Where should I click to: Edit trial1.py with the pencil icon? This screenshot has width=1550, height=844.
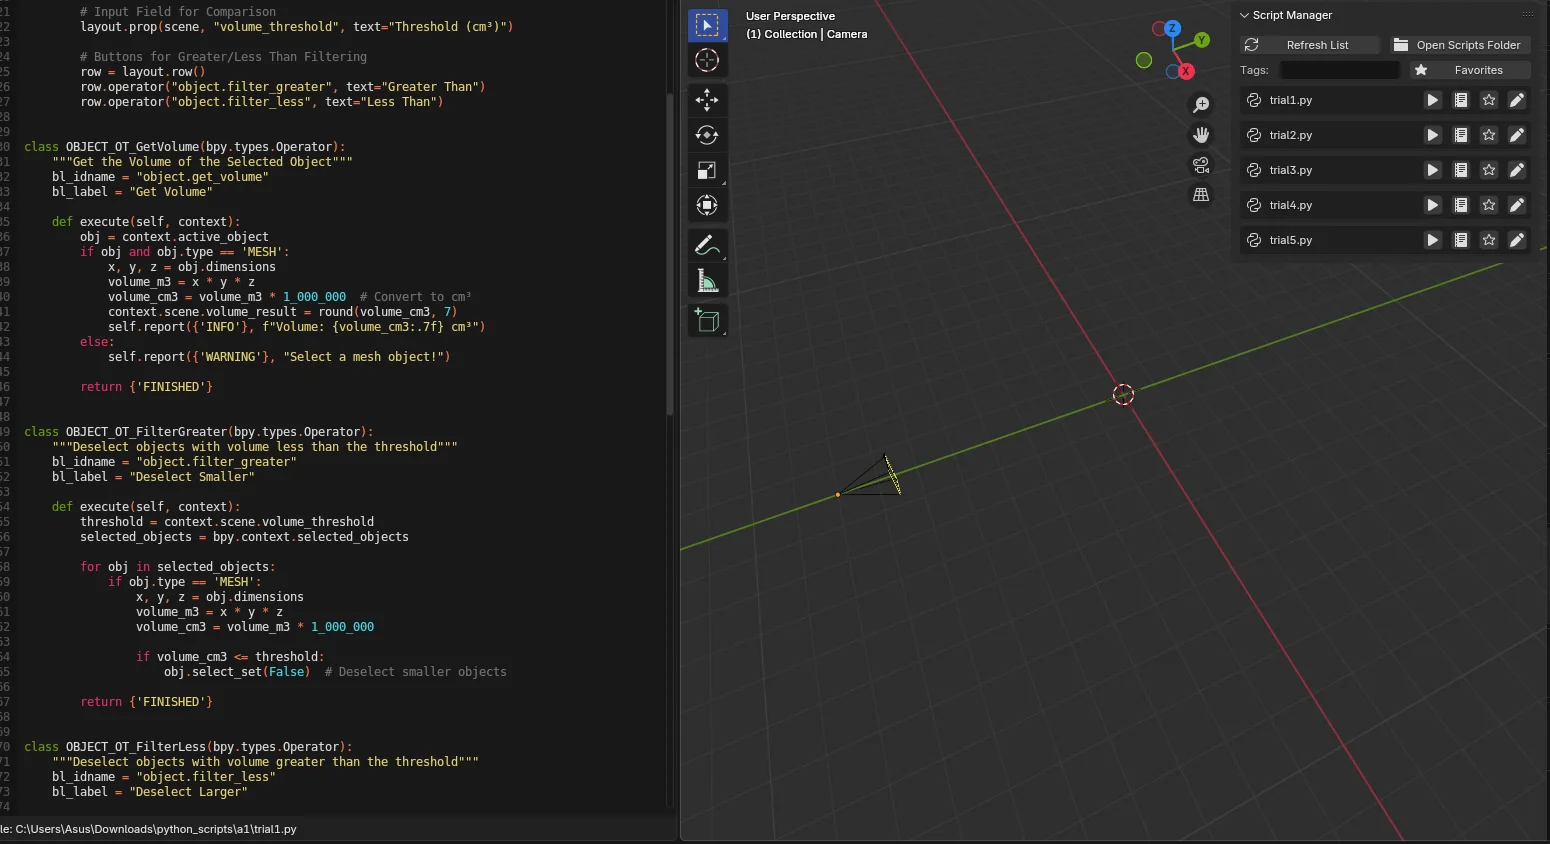1517,100
